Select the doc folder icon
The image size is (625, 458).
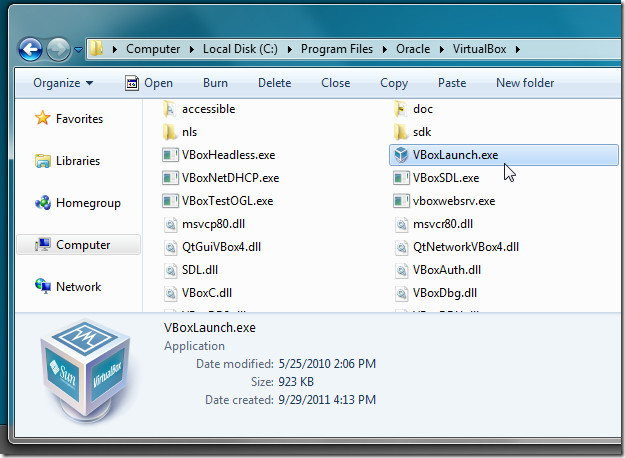tap(400, 109)
